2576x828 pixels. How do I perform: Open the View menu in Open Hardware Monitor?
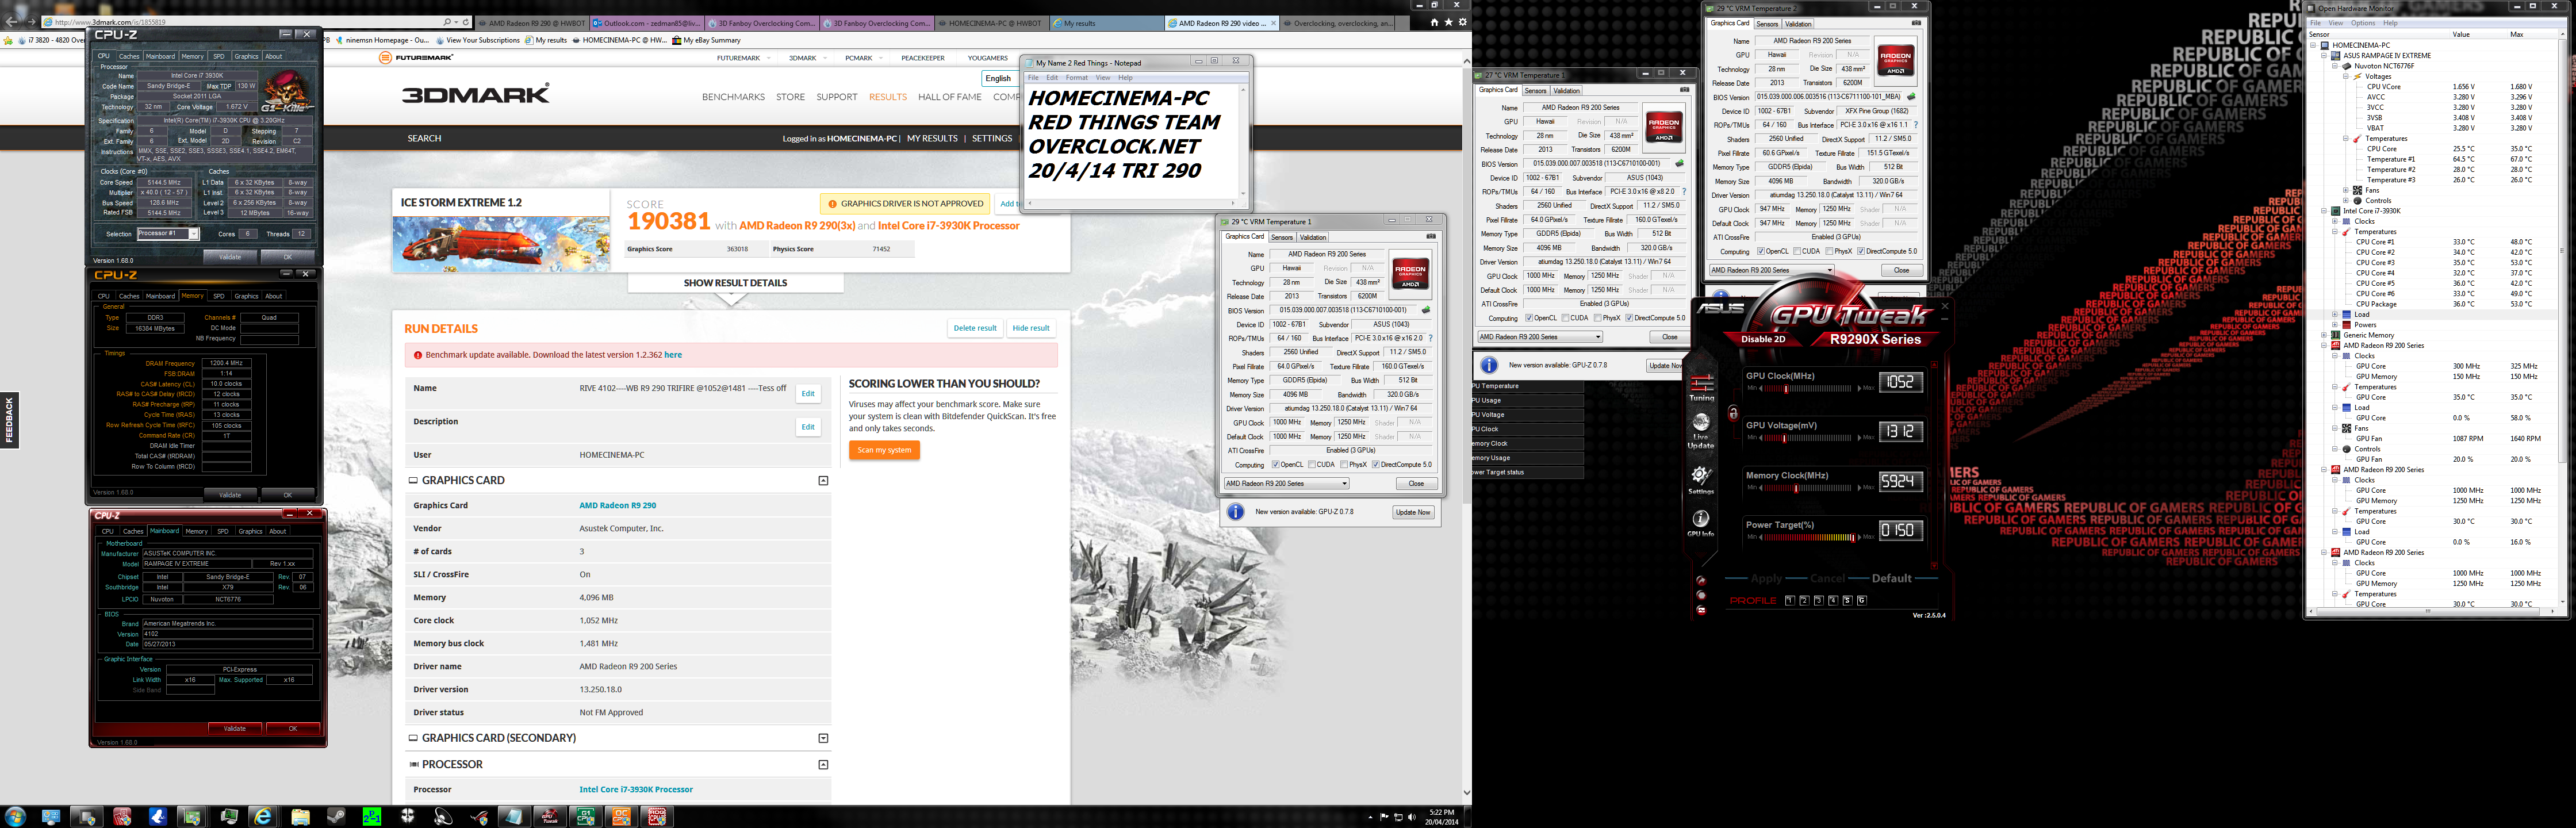click(x=2336, y=23)
